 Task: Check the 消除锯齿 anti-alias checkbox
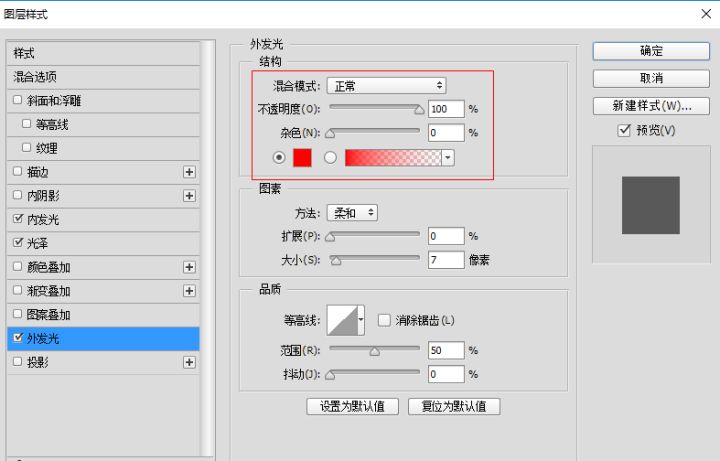[384, 320]
